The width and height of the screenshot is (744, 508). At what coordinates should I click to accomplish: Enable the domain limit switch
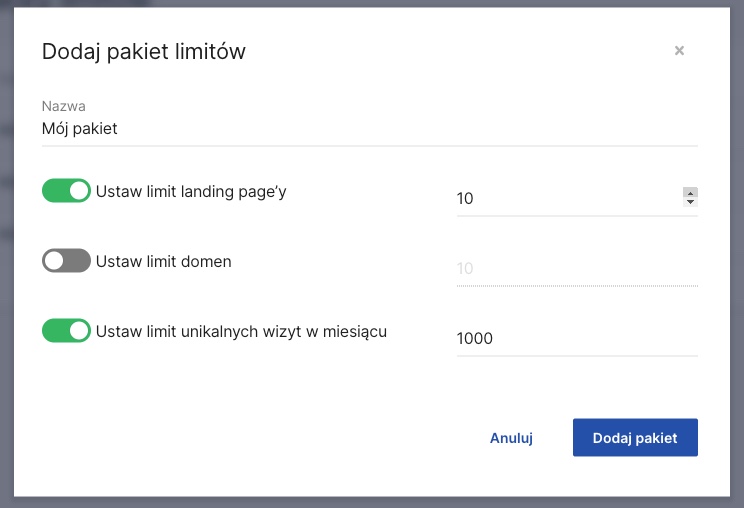tap(66, 261)
